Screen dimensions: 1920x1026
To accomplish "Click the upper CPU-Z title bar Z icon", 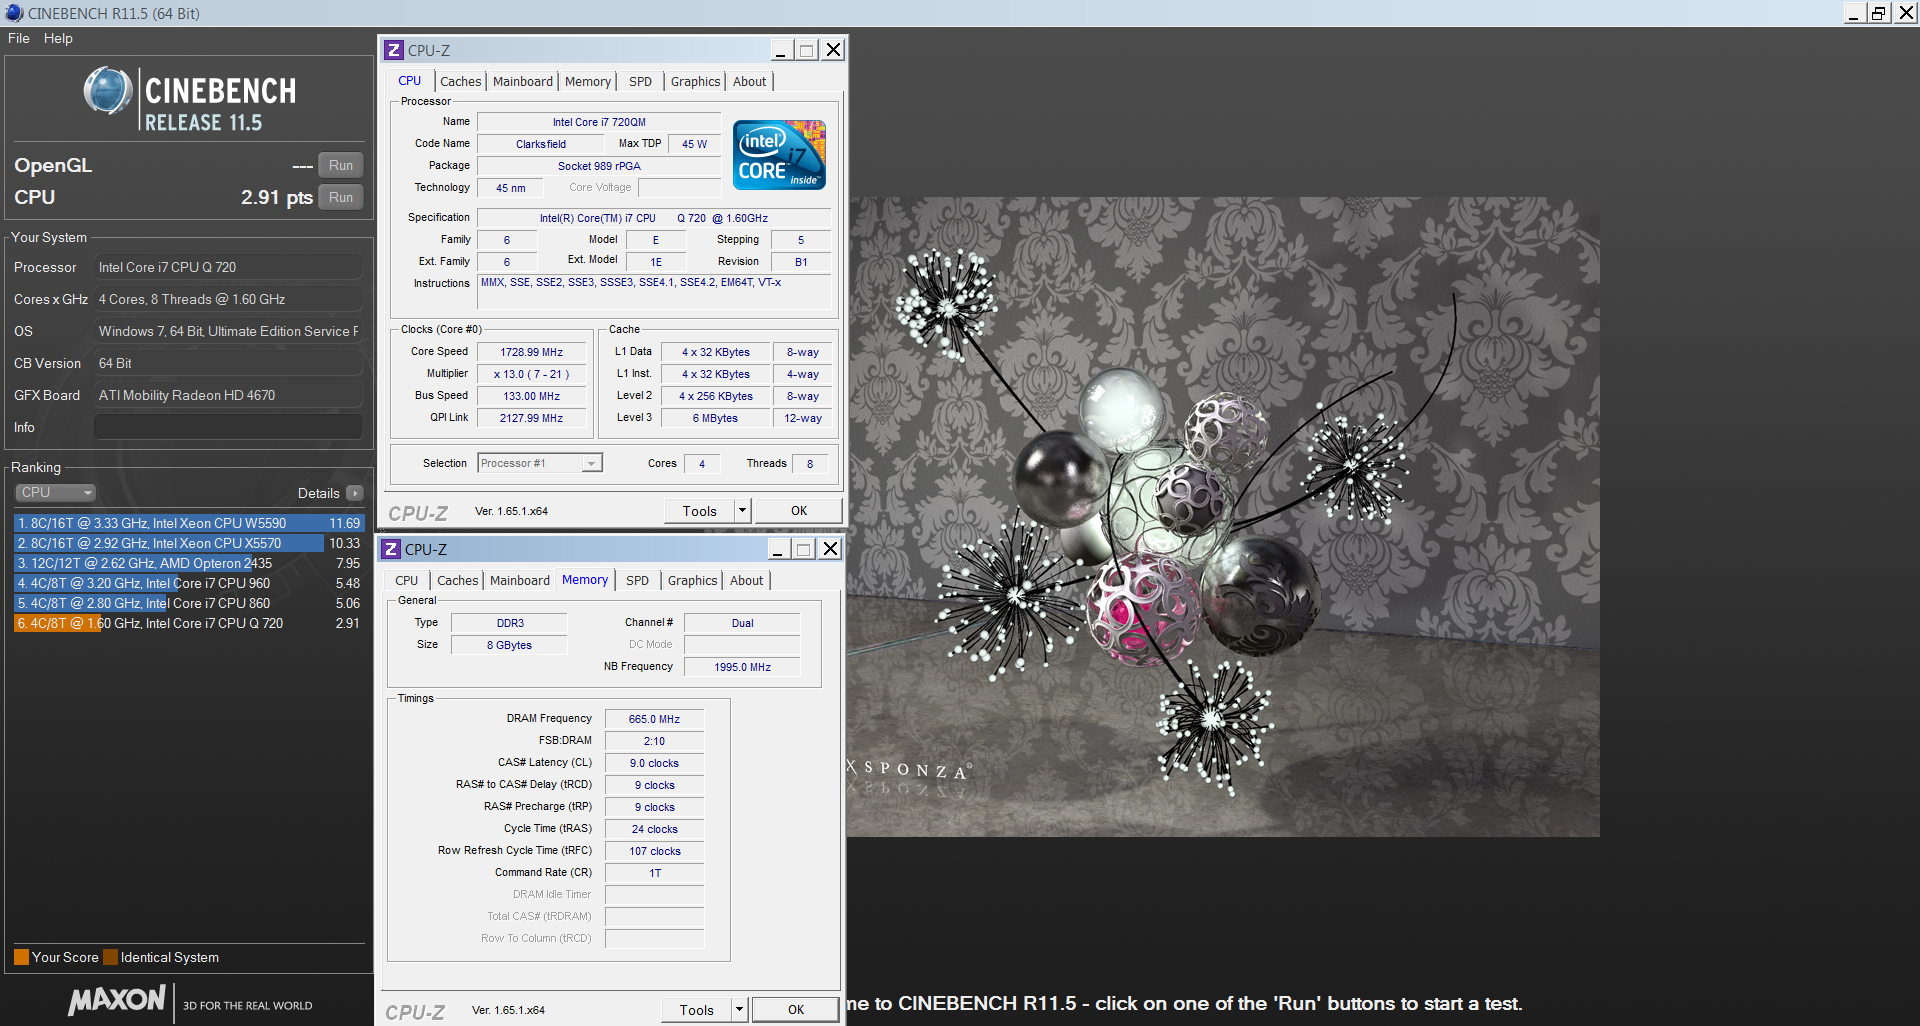I will (x=394, y=50).
